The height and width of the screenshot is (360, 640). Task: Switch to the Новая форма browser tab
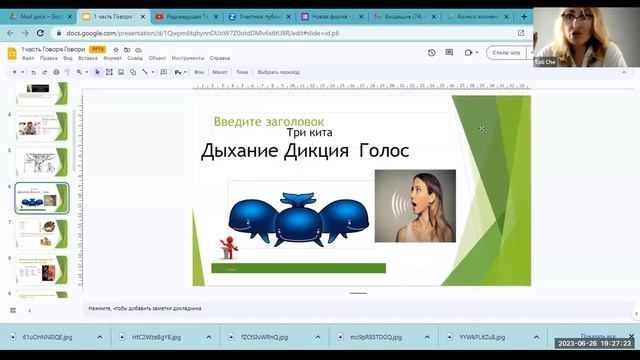(x=332, y=17)
